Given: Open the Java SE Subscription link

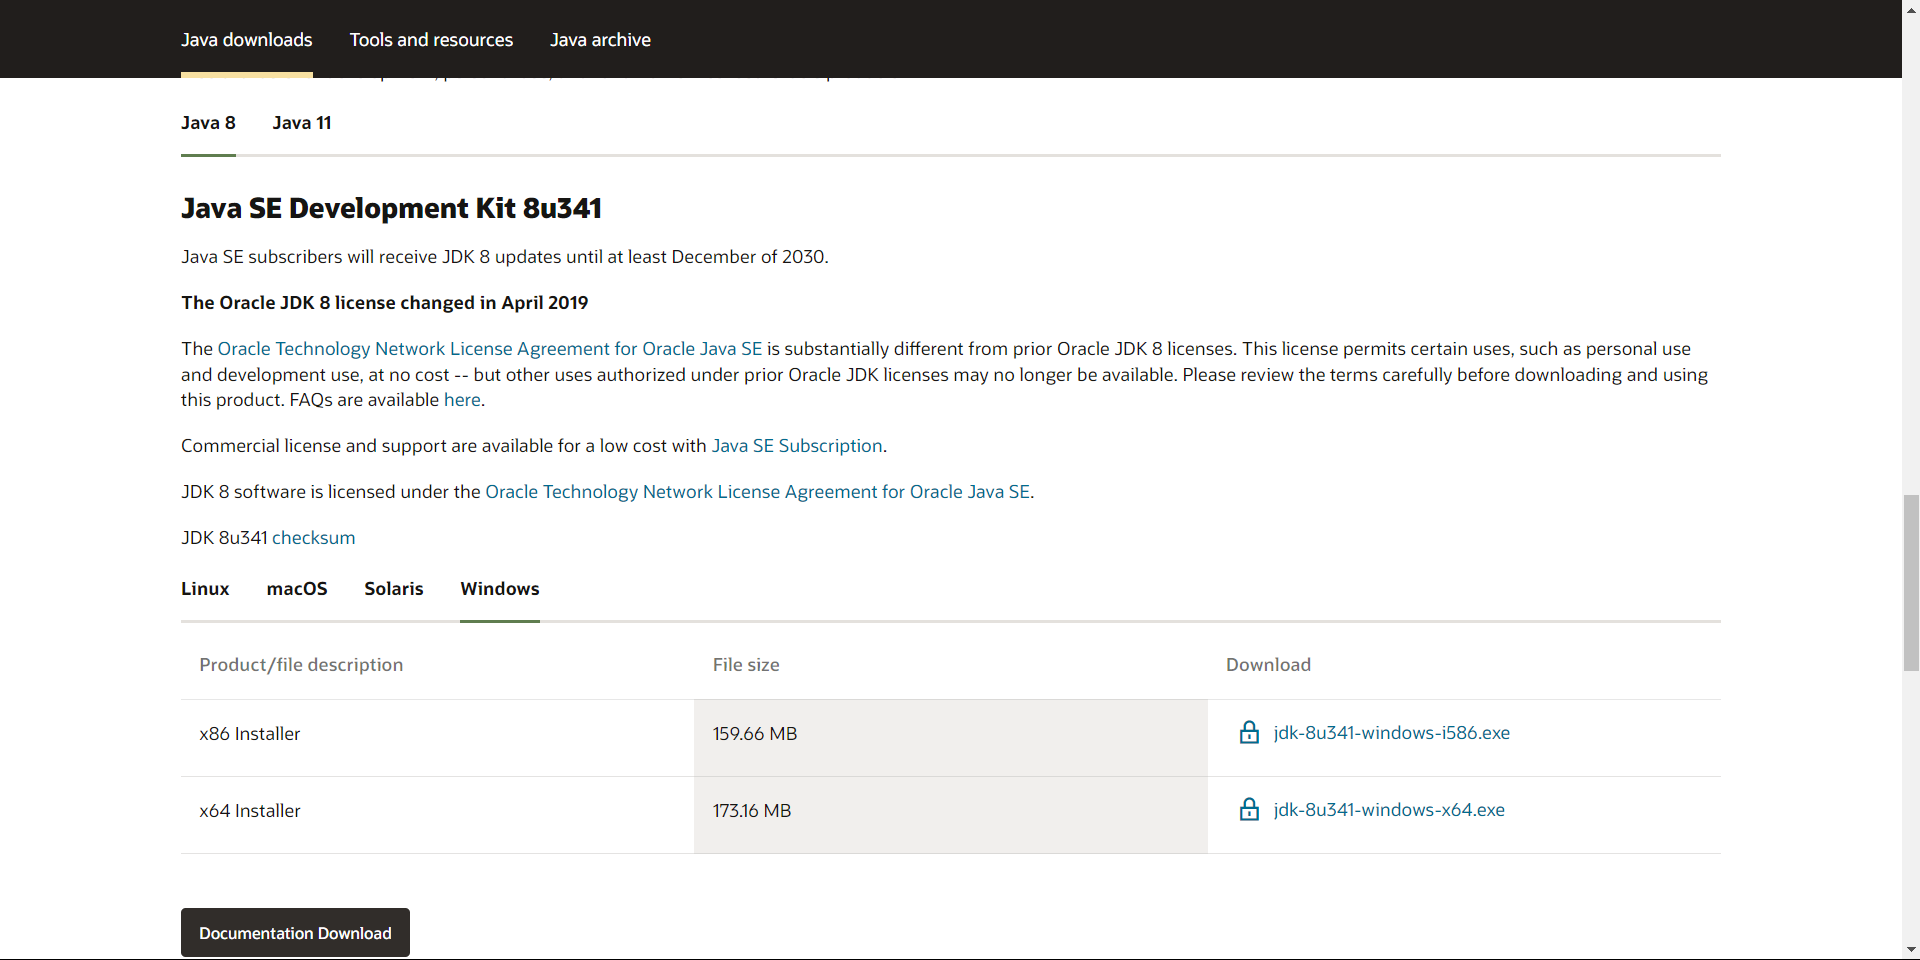Looking at the screenshot, I should [796, 446].
